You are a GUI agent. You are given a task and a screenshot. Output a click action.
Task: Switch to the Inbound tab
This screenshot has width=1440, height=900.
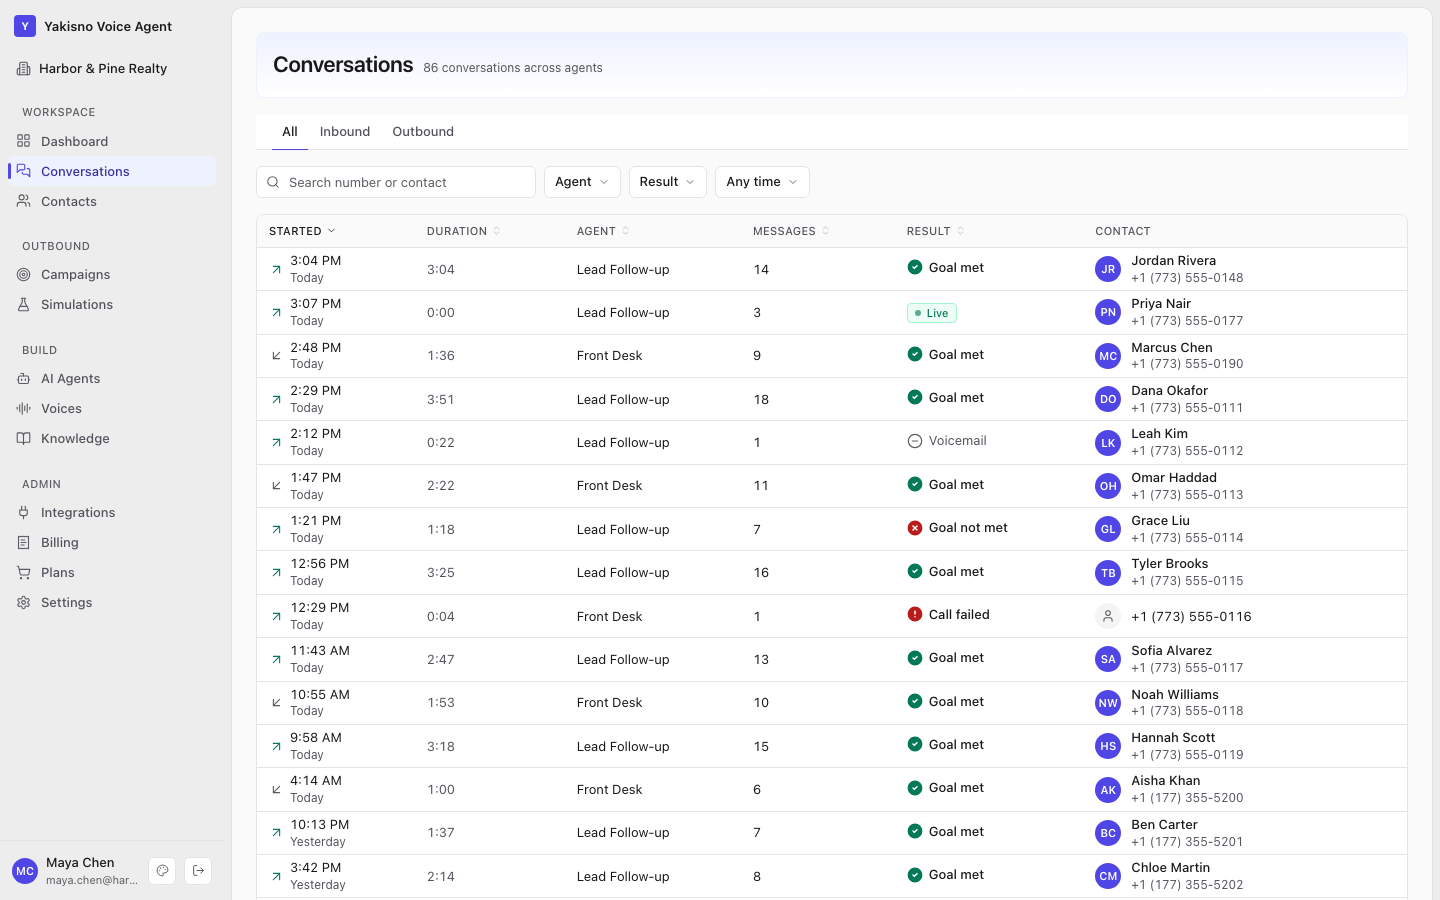[x=345, y=132]
